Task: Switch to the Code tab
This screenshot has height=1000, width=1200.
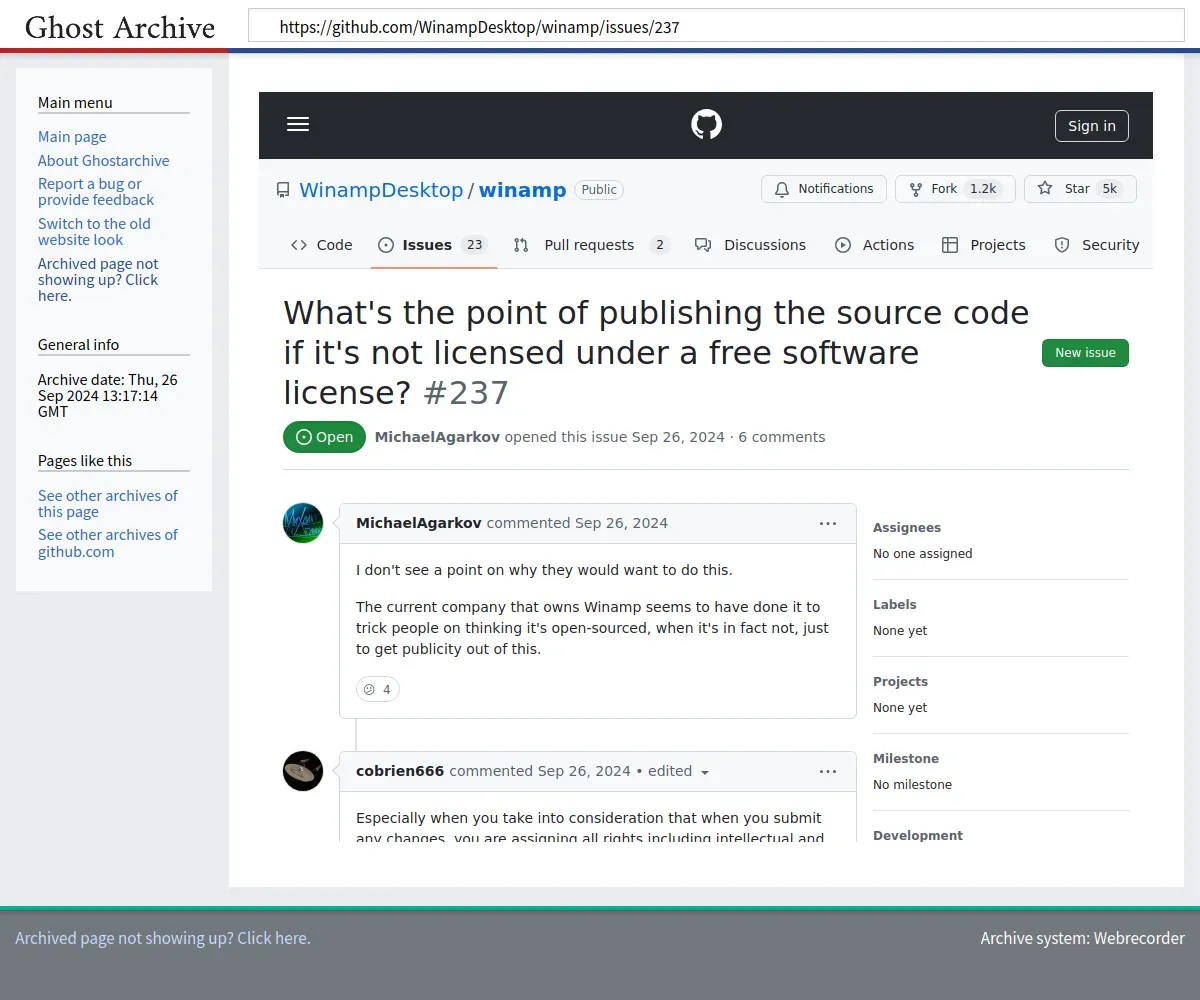Action: pyautogui.click(x=322, y=245)
